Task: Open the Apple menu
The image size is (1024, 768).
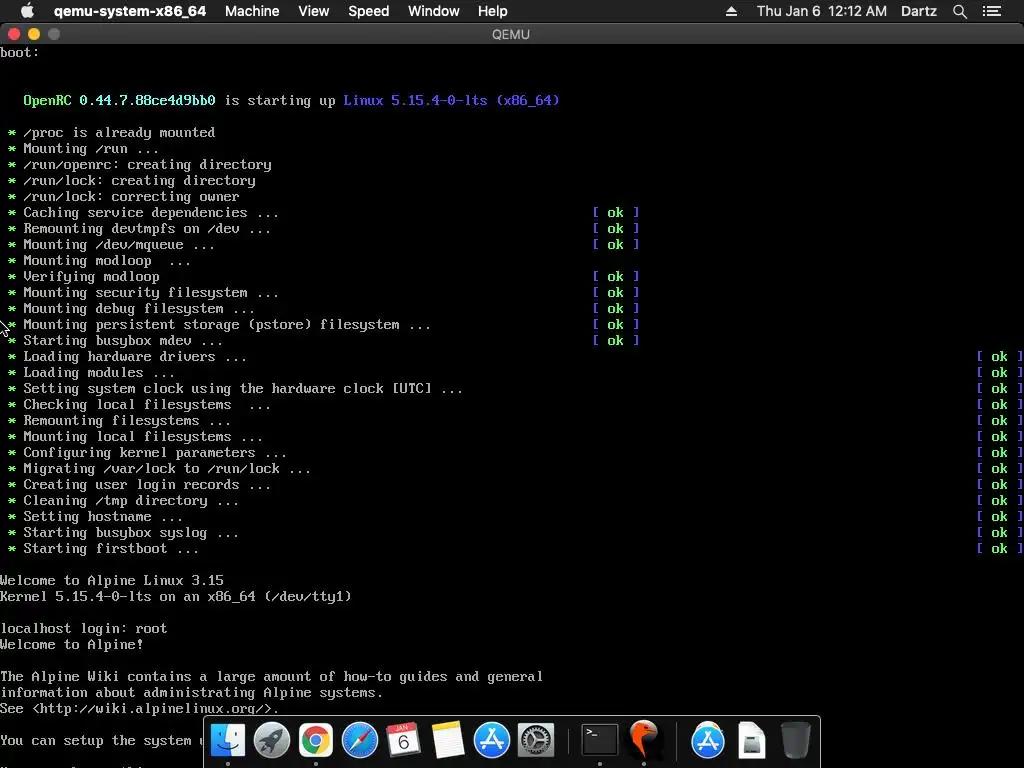Action: [27, 11]
